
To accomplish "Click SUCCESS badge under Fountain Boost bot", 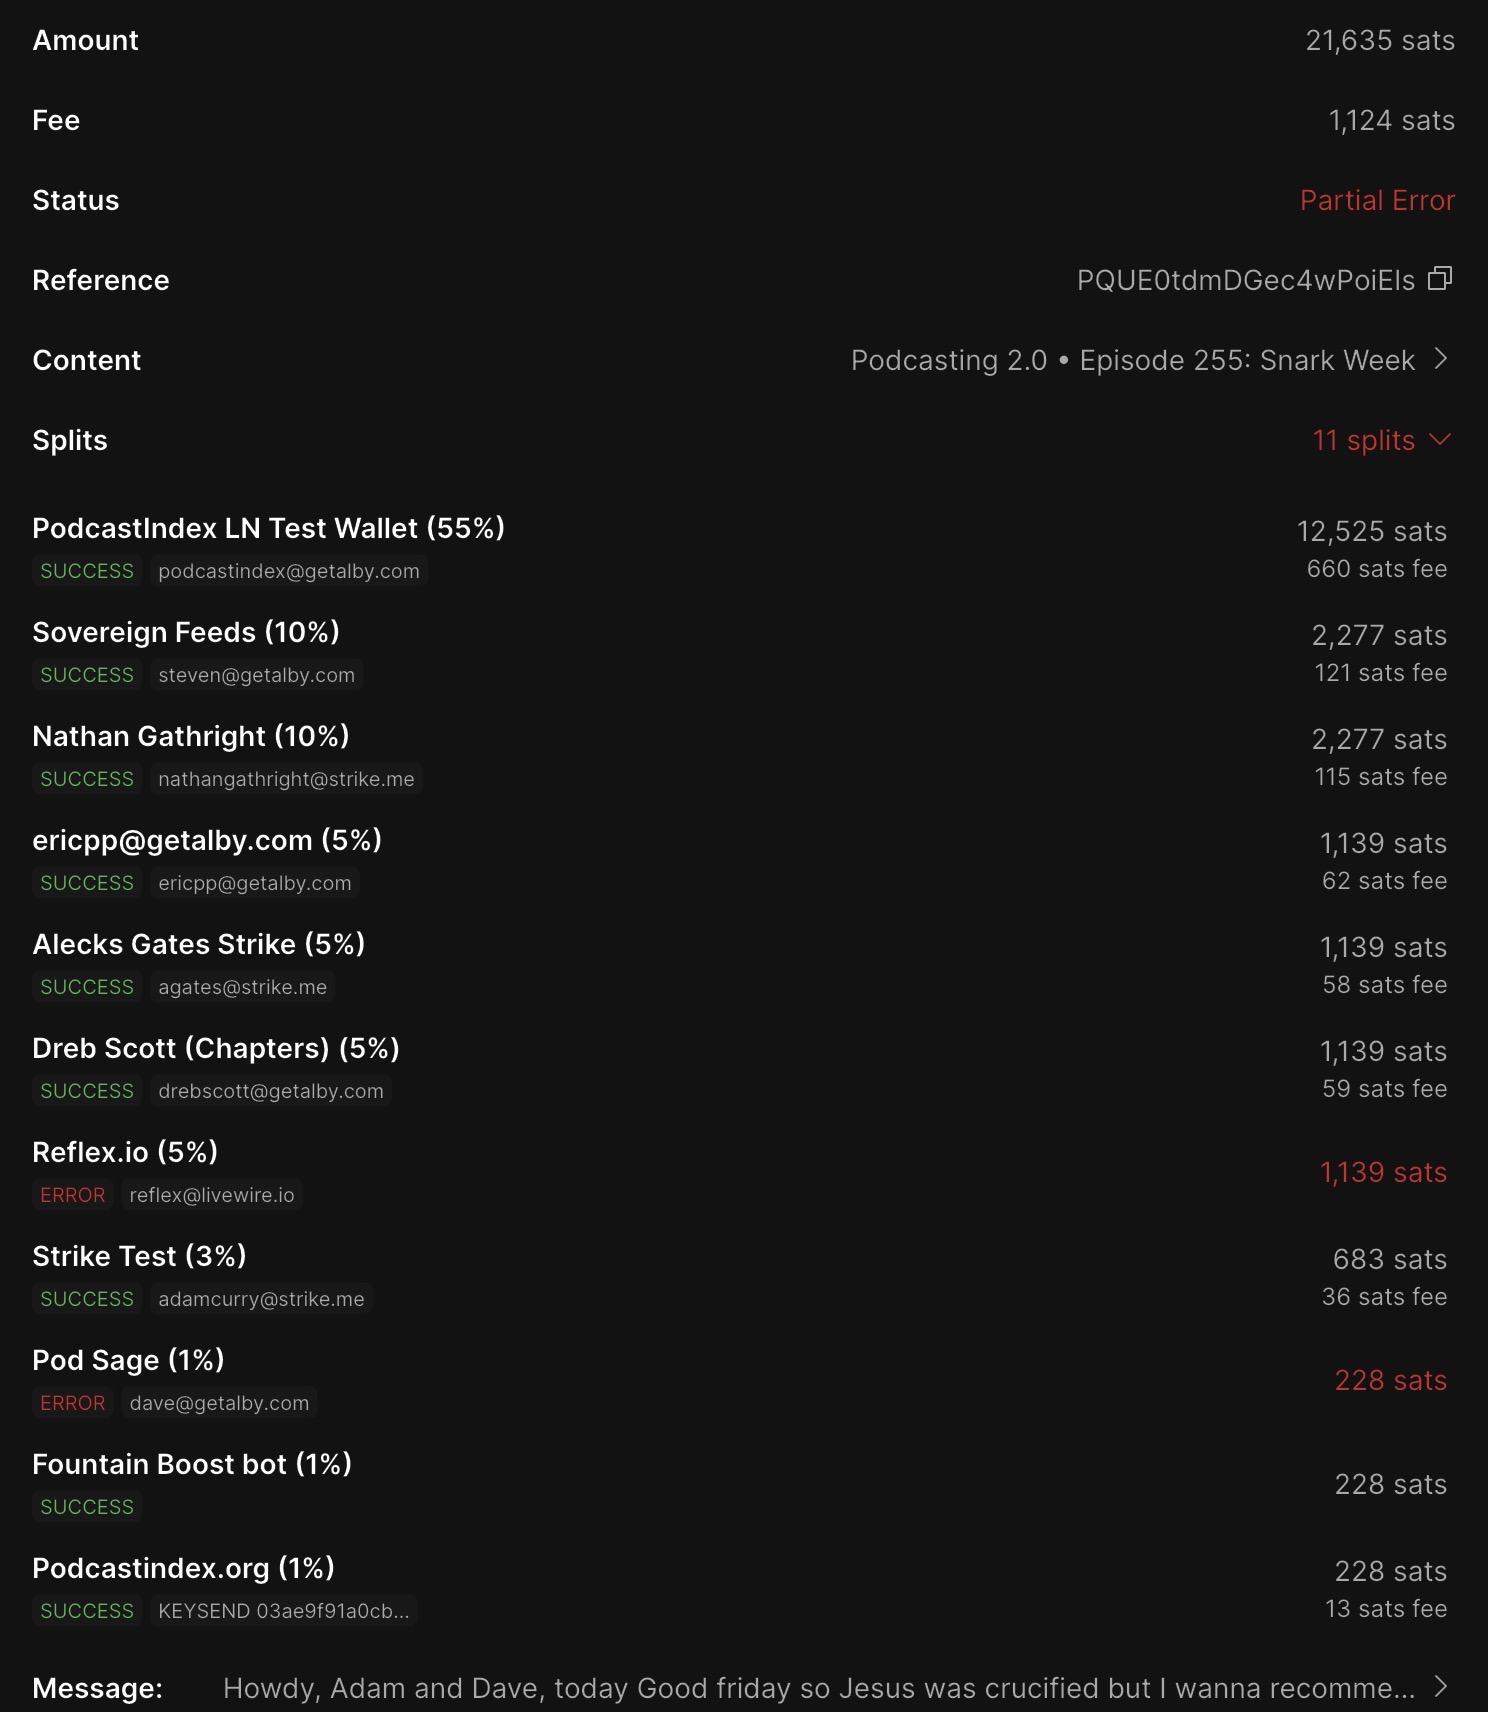I will pyautogui.click(x=87, y=1507).
